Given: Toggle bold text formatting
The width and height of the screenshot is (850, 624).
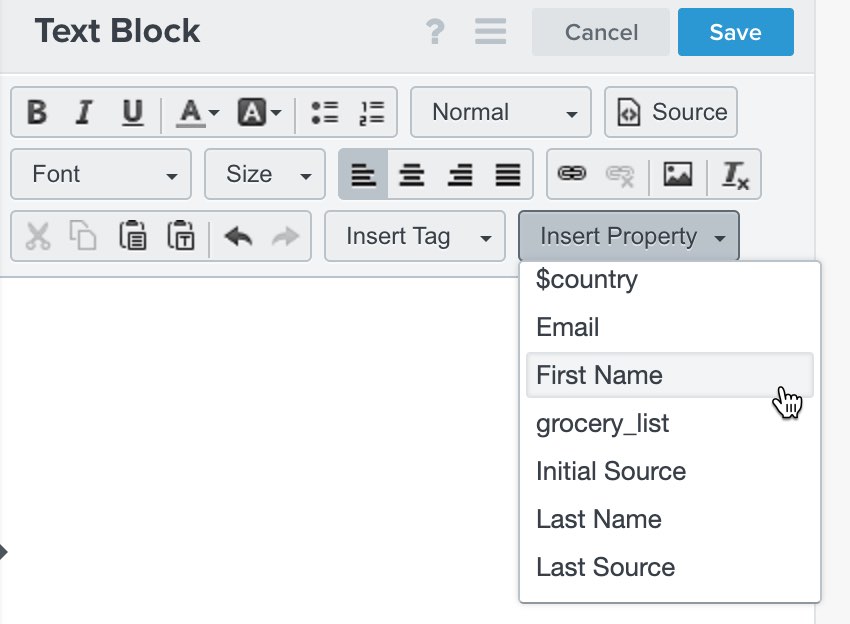Looking at the screenshot, I should [x=37, y=112].
